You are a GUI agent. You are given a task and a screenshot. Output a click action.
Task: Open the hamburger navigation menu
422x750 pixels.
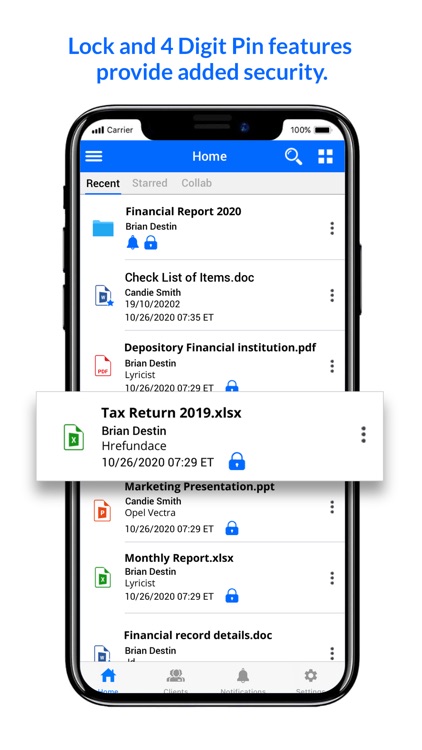pos(94,156)
